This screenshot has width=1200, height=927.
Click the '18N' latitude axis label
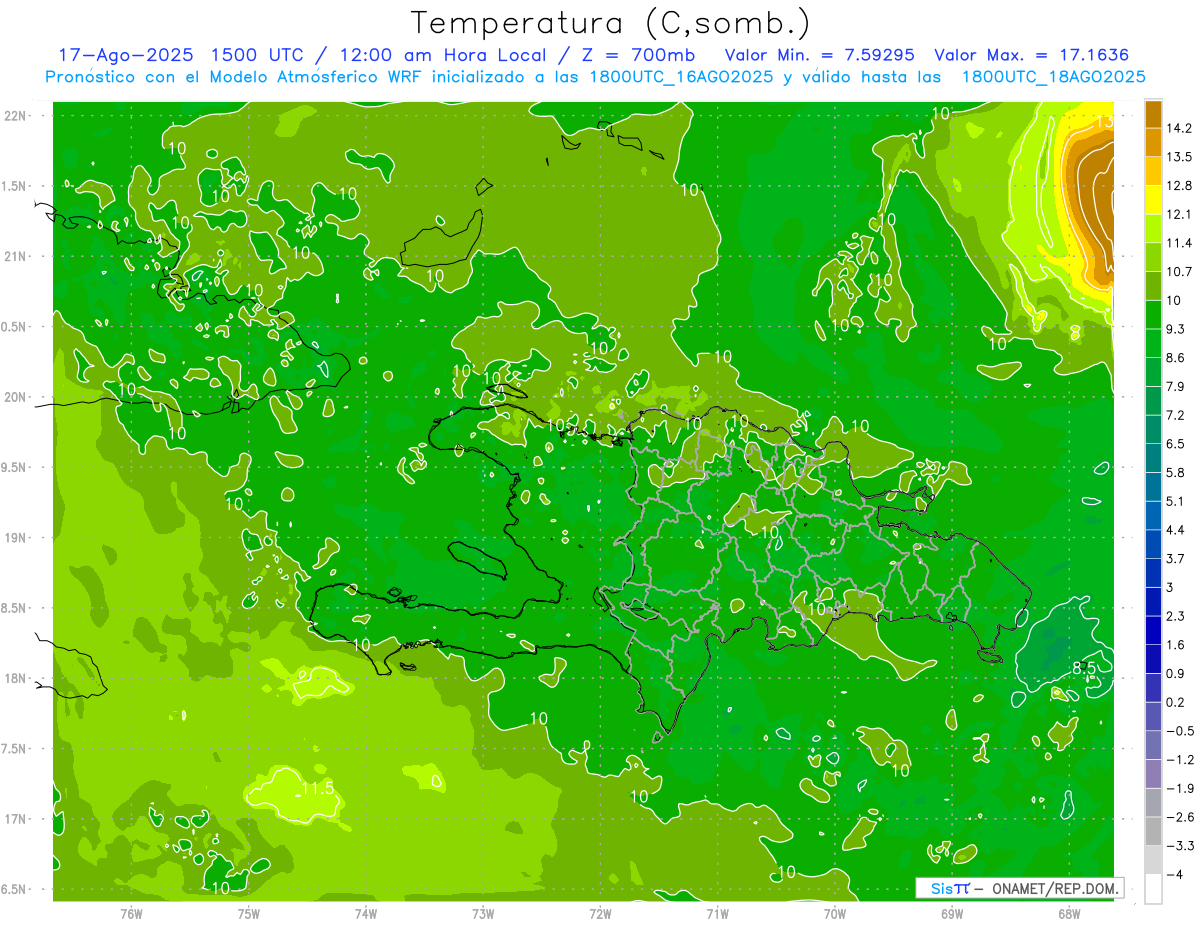[x=15, y=679]
